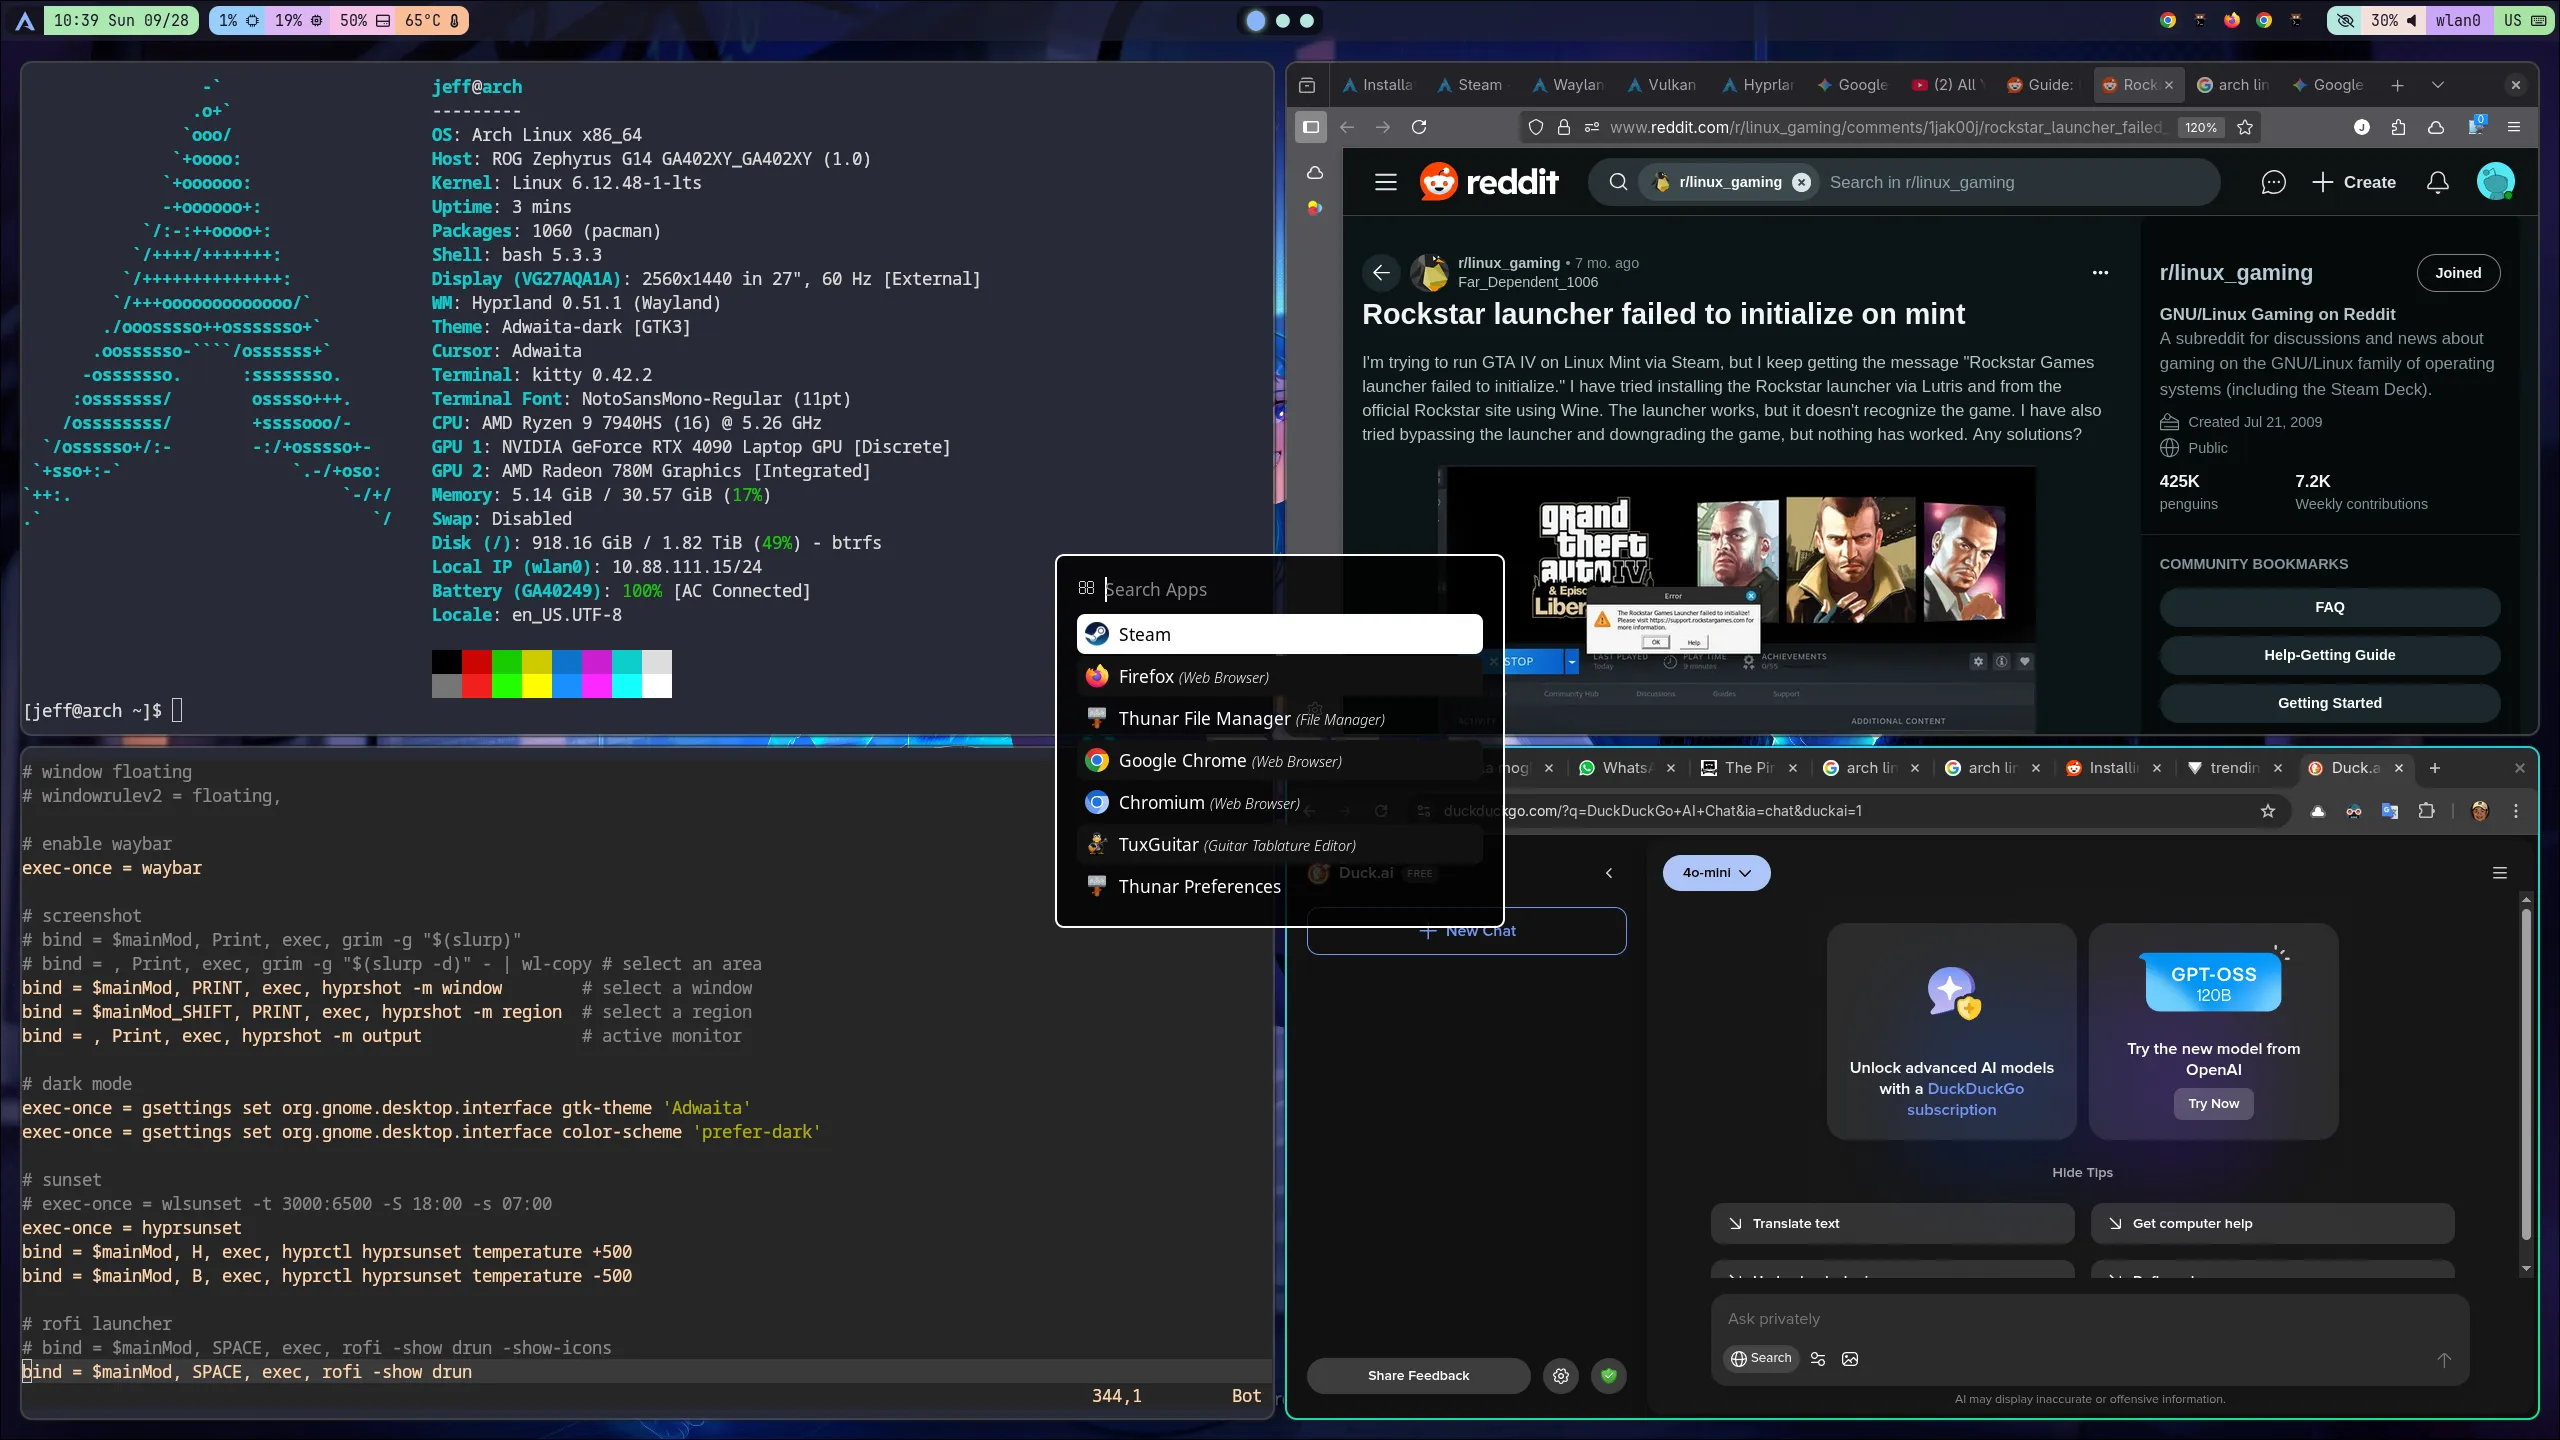Image resolution: width=2560 pixels, height=1440 pixels.
Task: Bookmark Reddit page with star icon
Action: (2245, 127)
